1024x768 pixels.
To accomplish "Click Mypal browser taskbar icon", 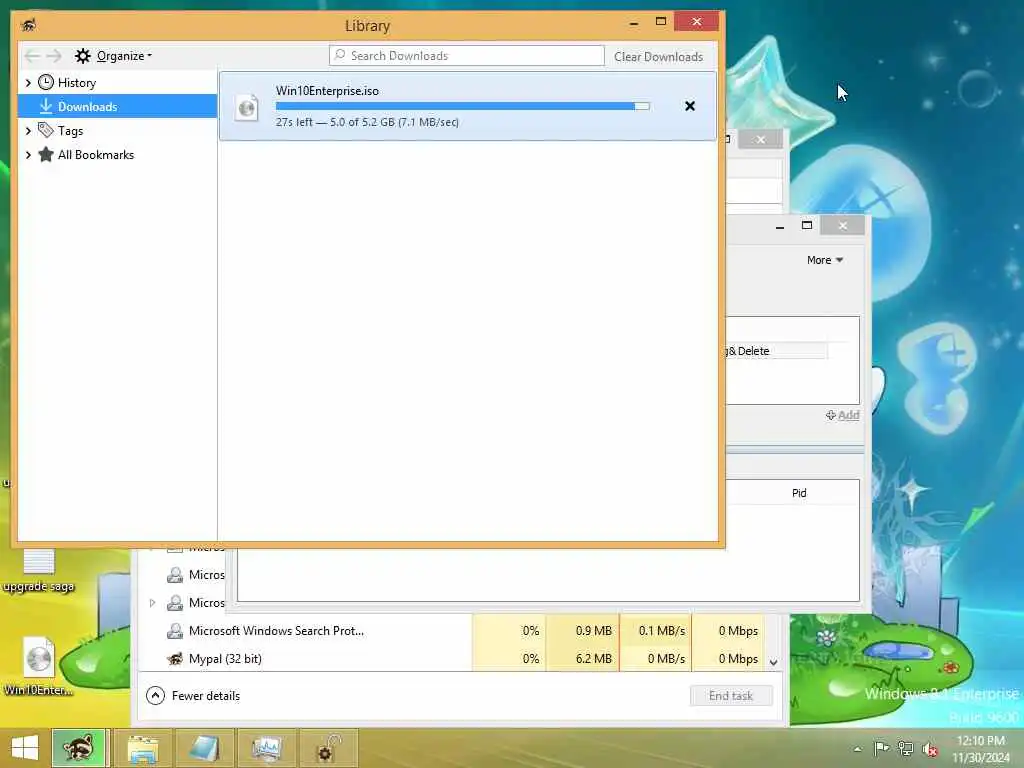I will pos(79,747).
